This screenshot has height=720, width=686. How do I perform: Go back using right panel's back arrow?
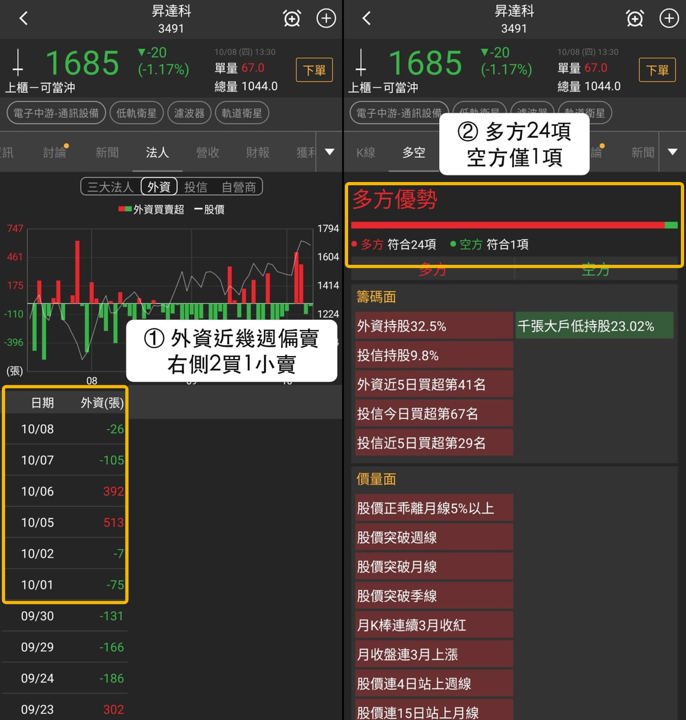(x=366, y=18)
